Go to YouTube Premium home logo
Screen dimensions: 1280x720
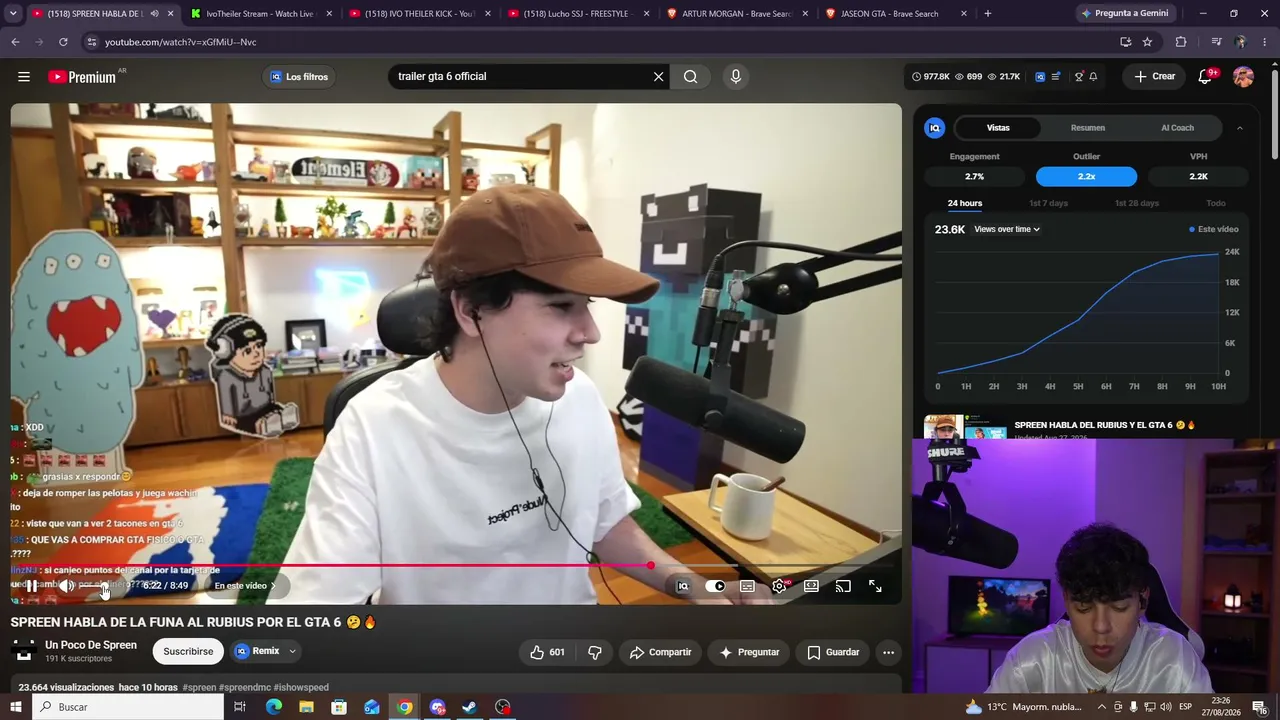pos(82,77)
